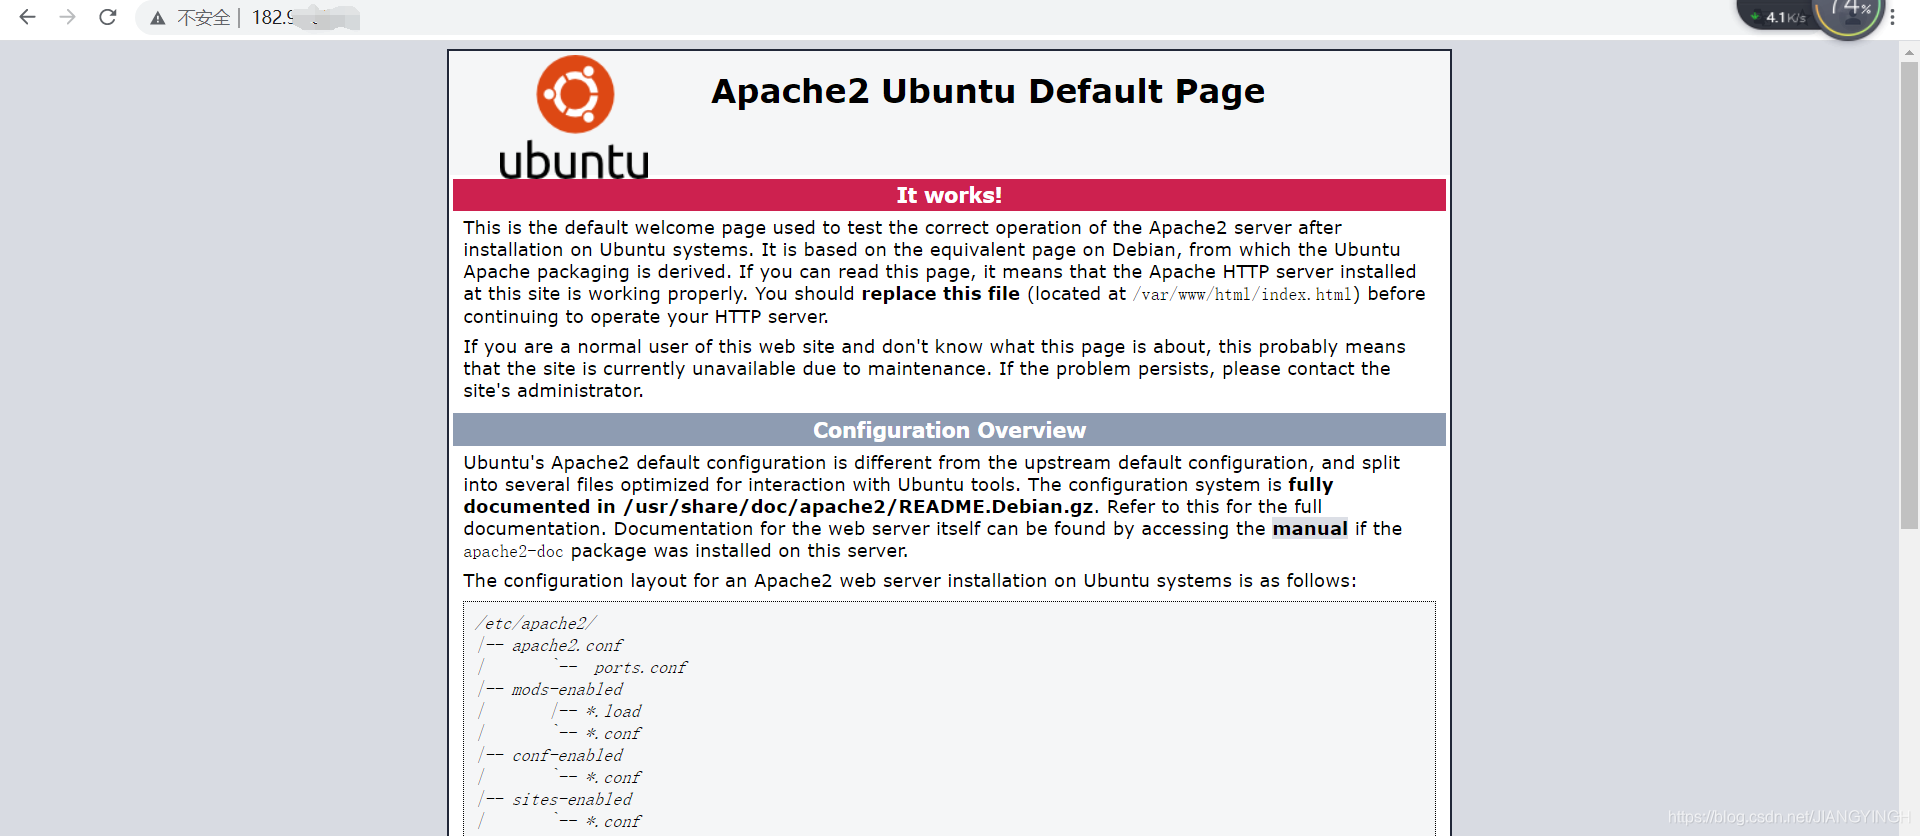Reload the page with the refresh icon

coord(108,17)
